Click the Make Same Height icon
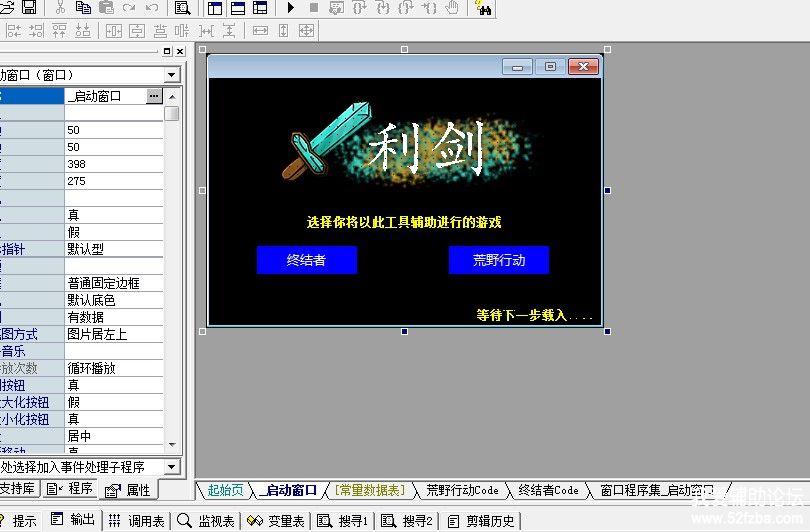The image size is (810, 532). pos(283,31)
